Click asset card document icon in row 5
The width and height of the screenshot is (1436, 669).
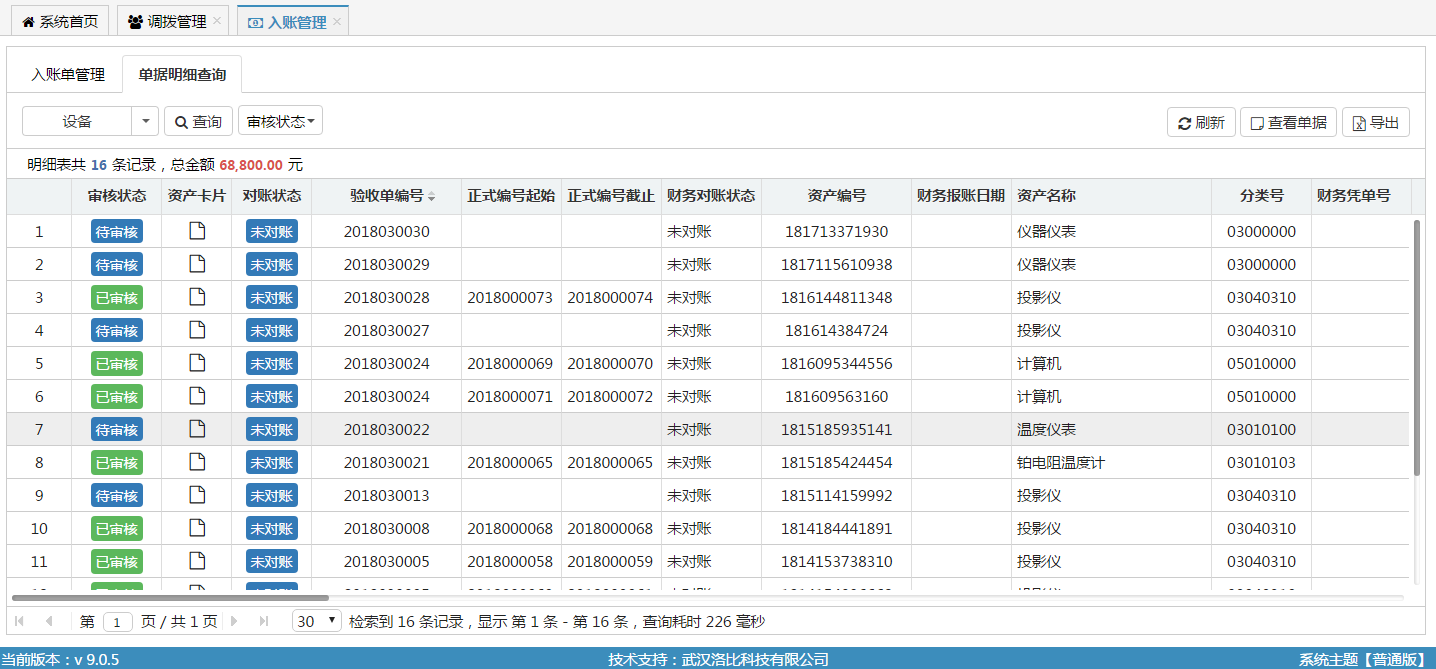[197, 363]
